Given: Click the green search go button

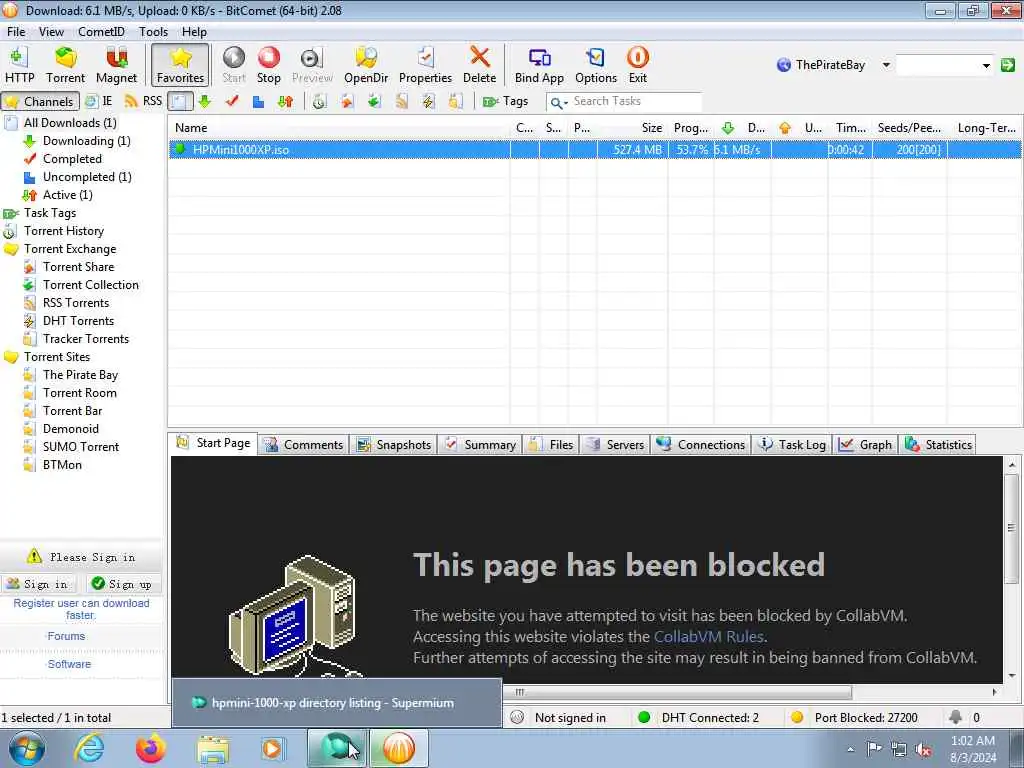Looking at the screenshot, I should pos(1008,65).
